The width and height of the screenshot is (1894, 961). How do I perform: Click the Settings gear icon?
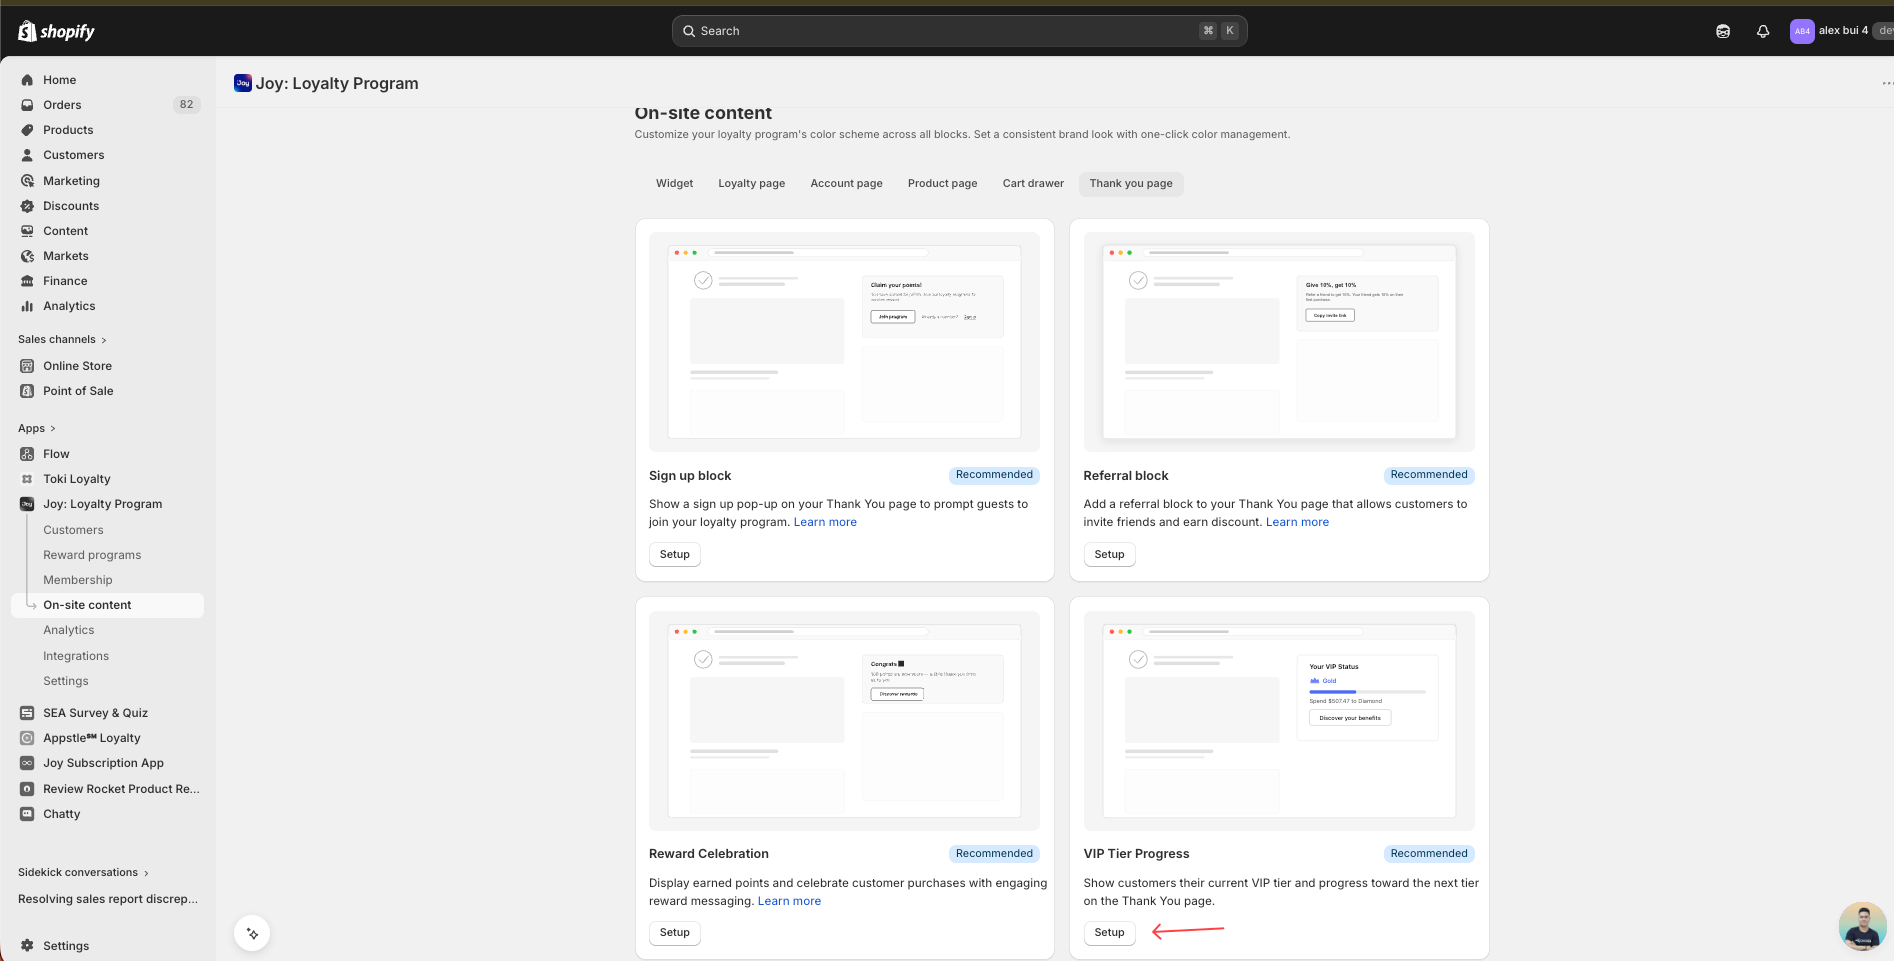point(27,946)
